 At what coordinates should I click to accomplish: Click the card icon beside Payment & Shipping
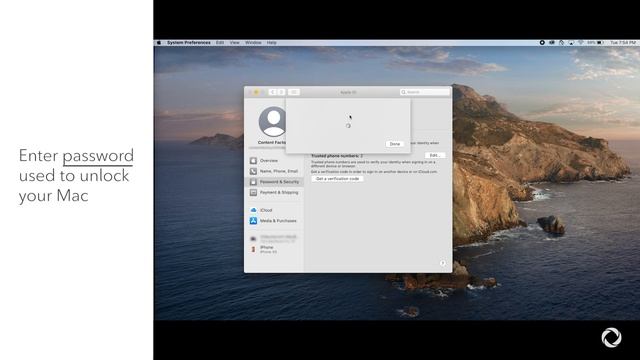click(253, 193)
